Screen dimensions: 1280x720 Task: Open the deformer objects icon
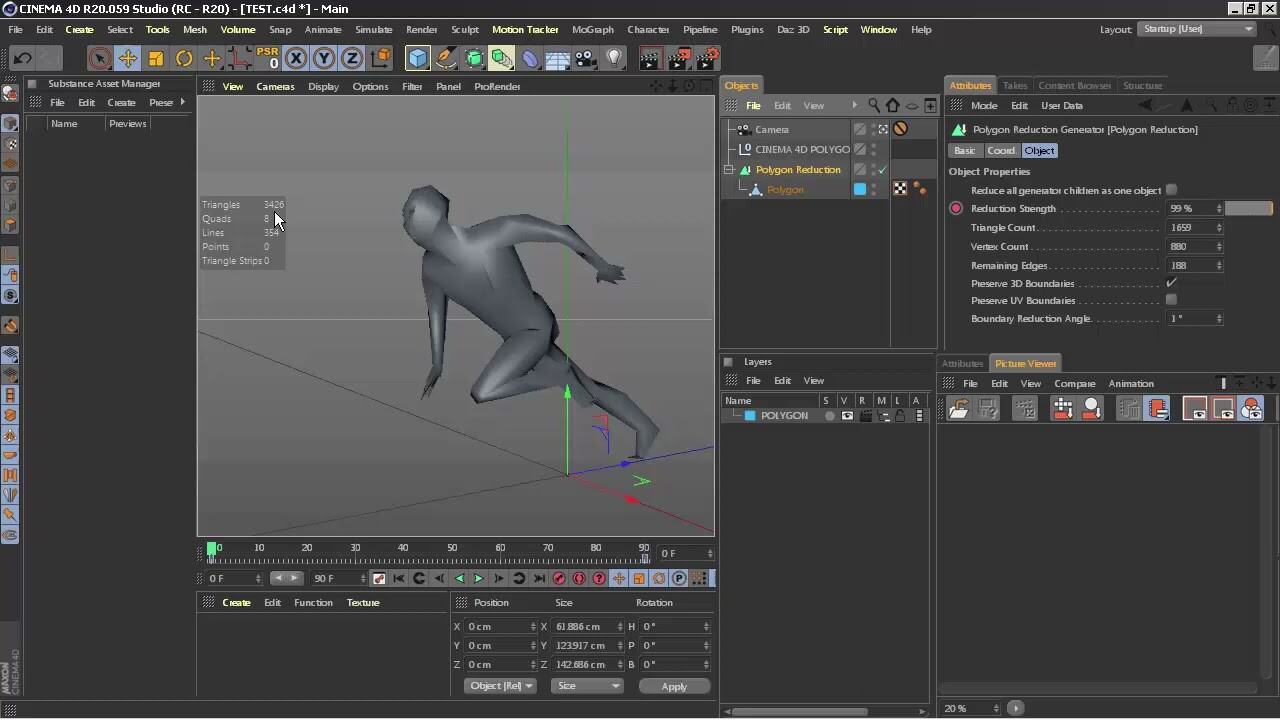pyautogui.click(x=530, y=58)
